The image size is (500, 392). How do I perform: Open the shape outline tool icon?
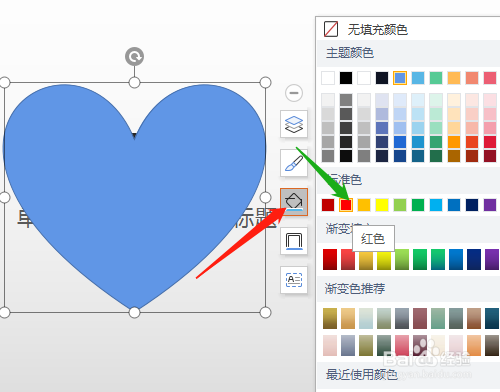[294, 241]
